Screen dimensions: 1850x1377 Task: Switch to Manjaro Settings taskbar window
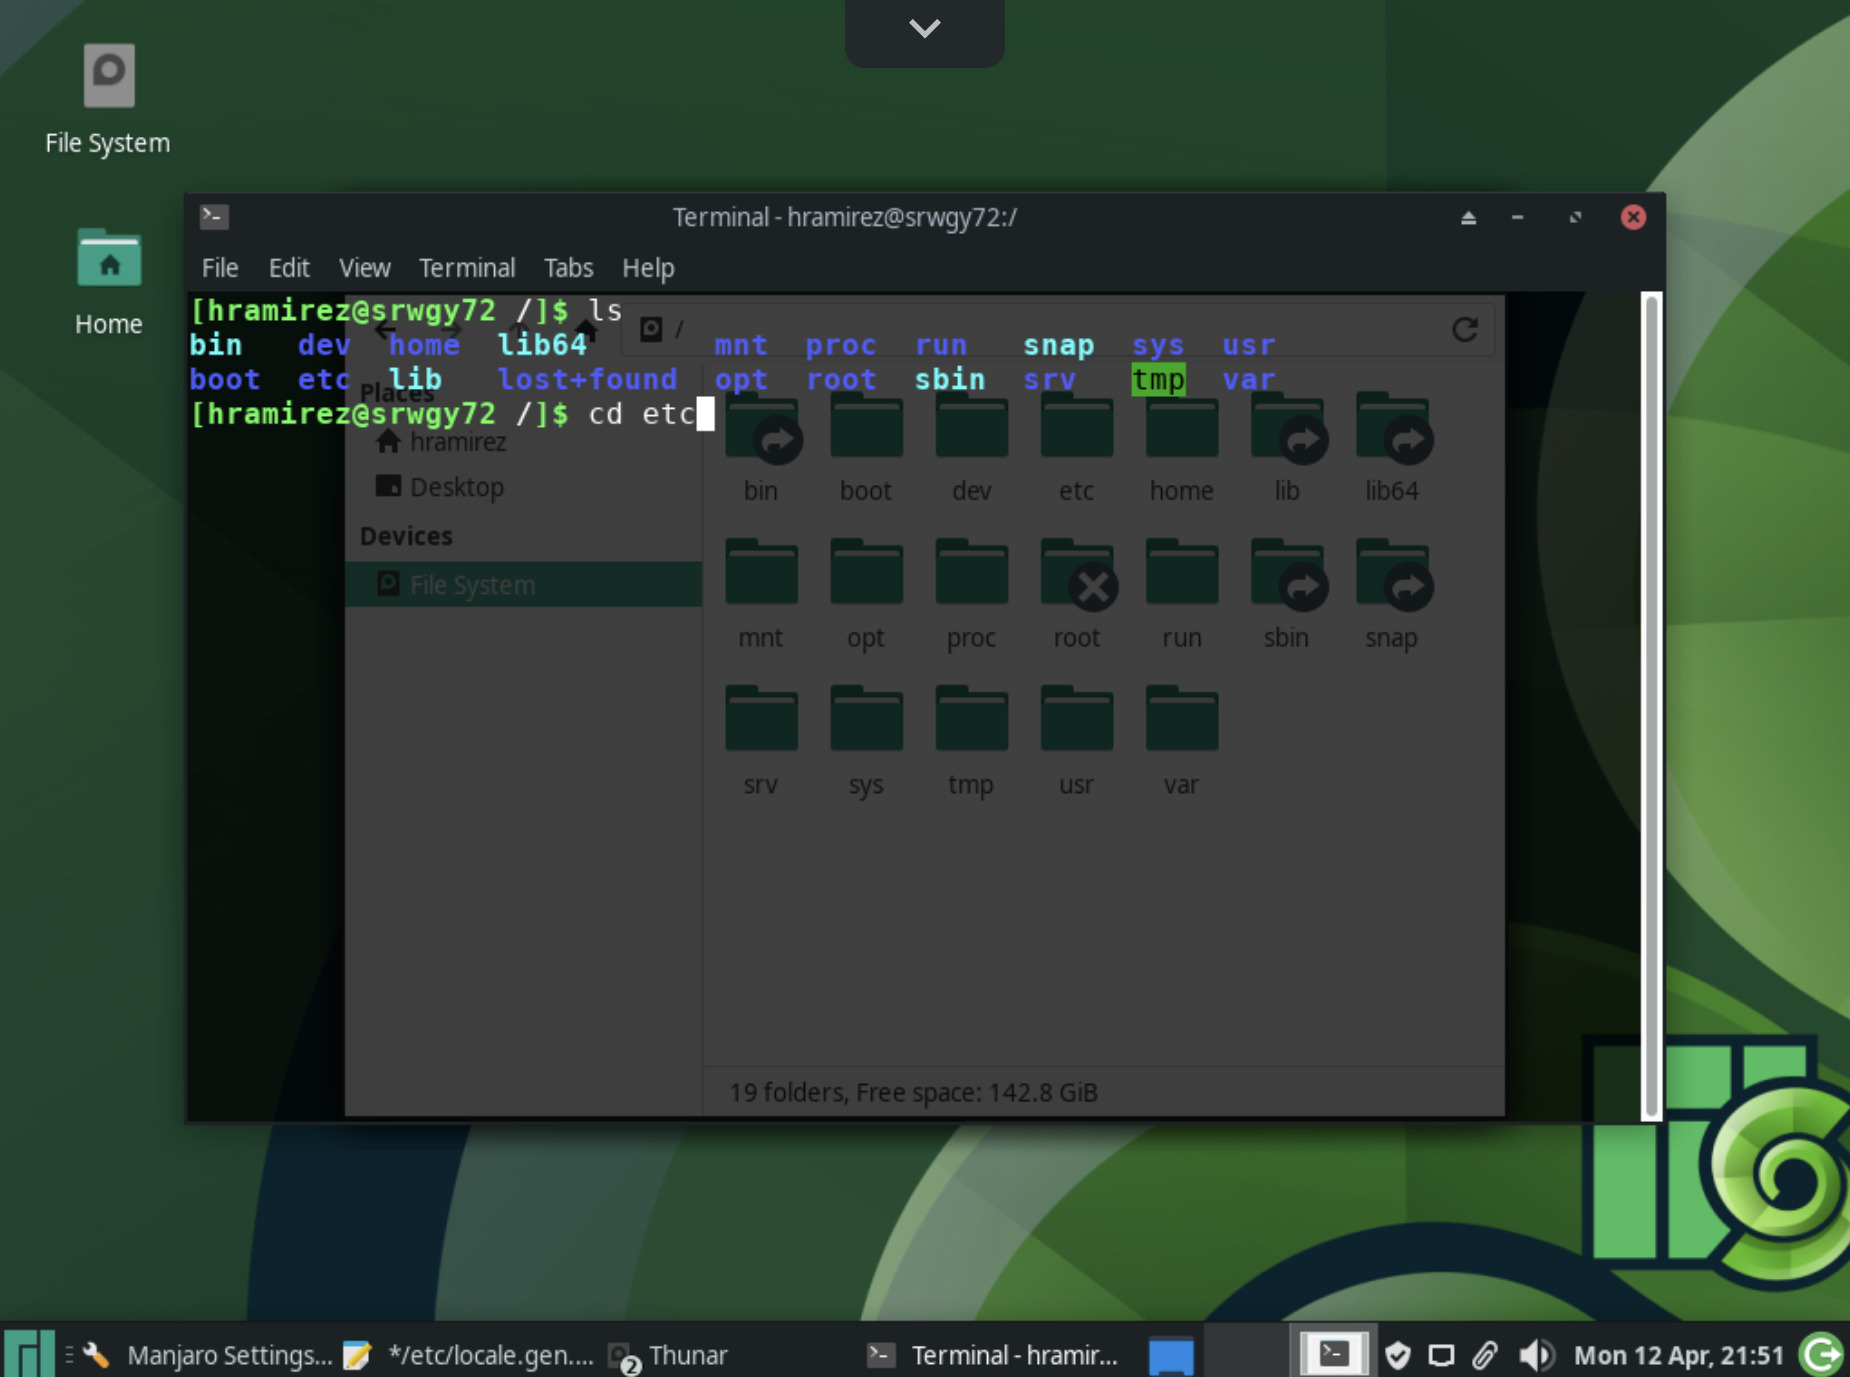point(208,1355)
